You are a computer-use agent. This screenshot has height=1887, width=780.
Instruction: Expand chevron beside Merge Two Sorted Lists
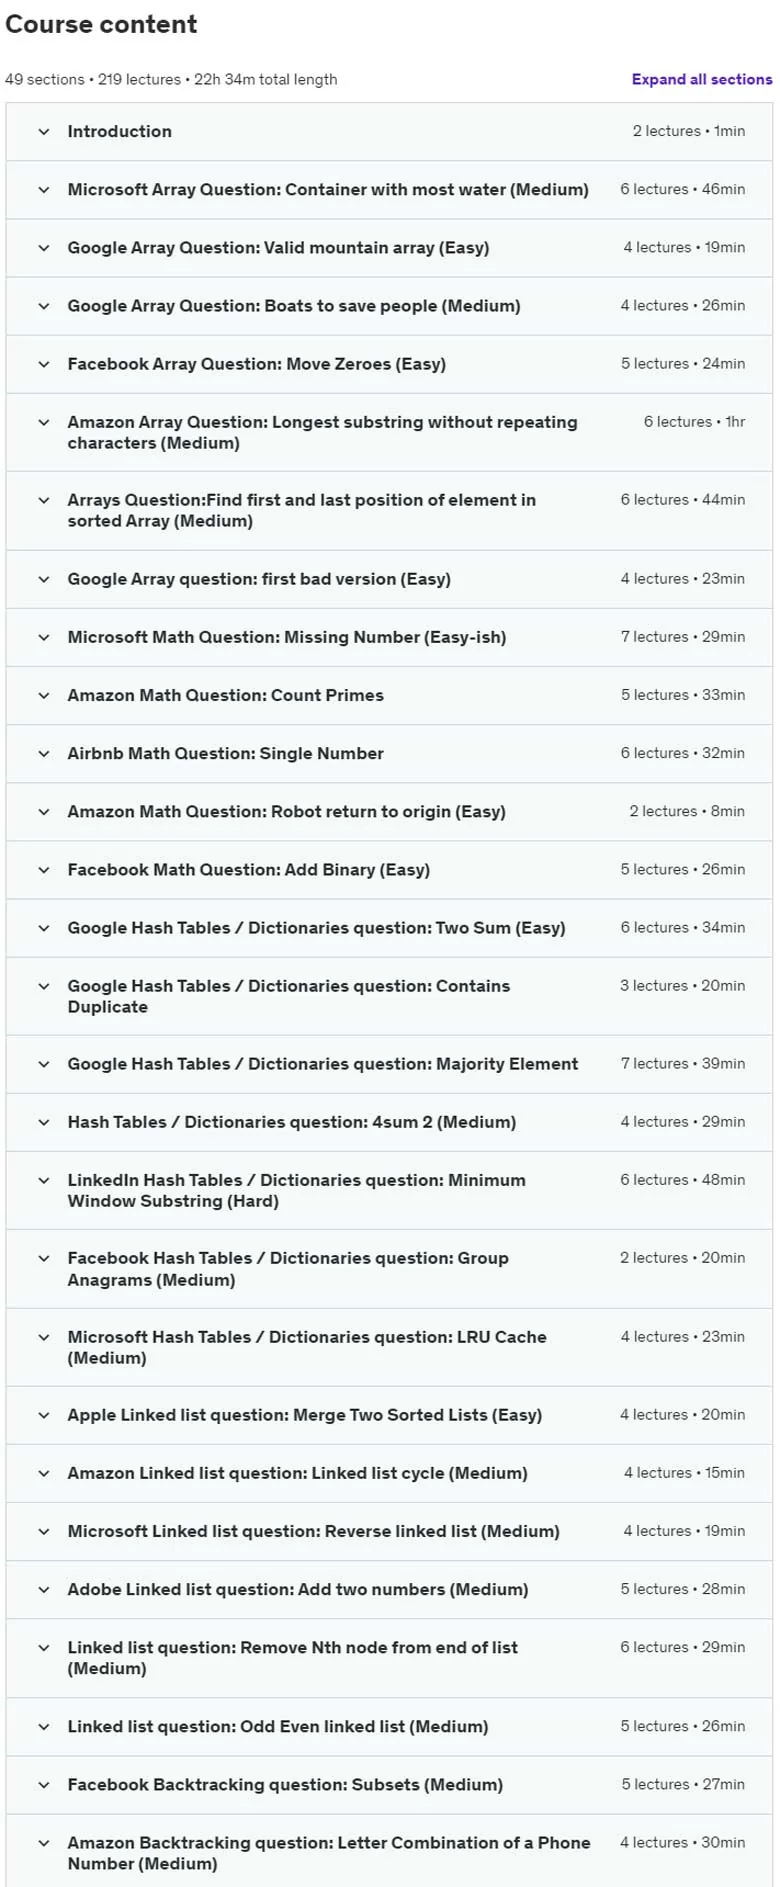pyautogui.click(x=44, y=1415)
